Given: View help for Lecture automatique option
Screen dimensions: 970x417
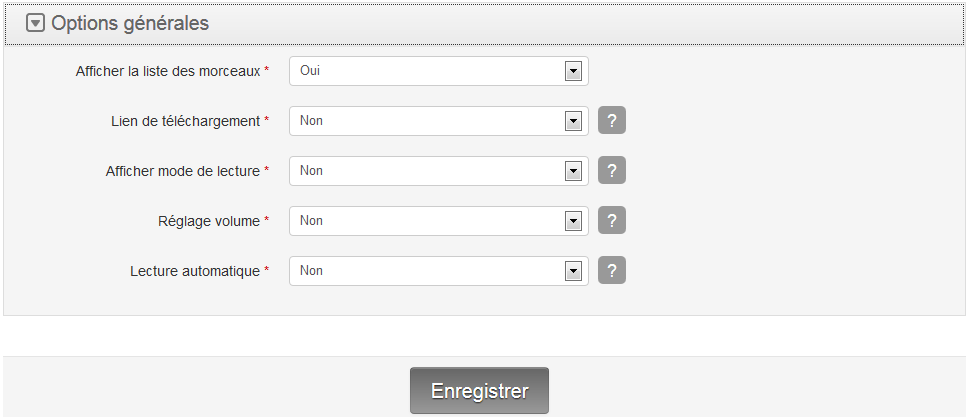Looking at the screenshot, I should tap(612, 271).
